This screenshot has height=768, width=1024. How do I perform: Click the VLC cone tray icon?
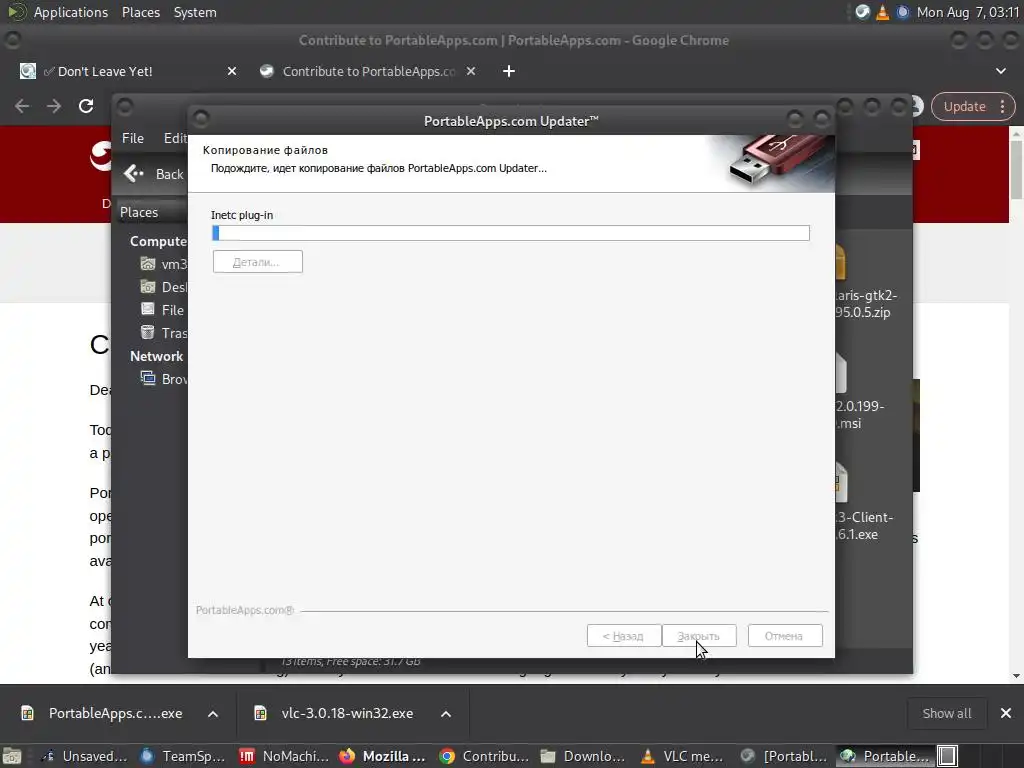pos(882,12)
